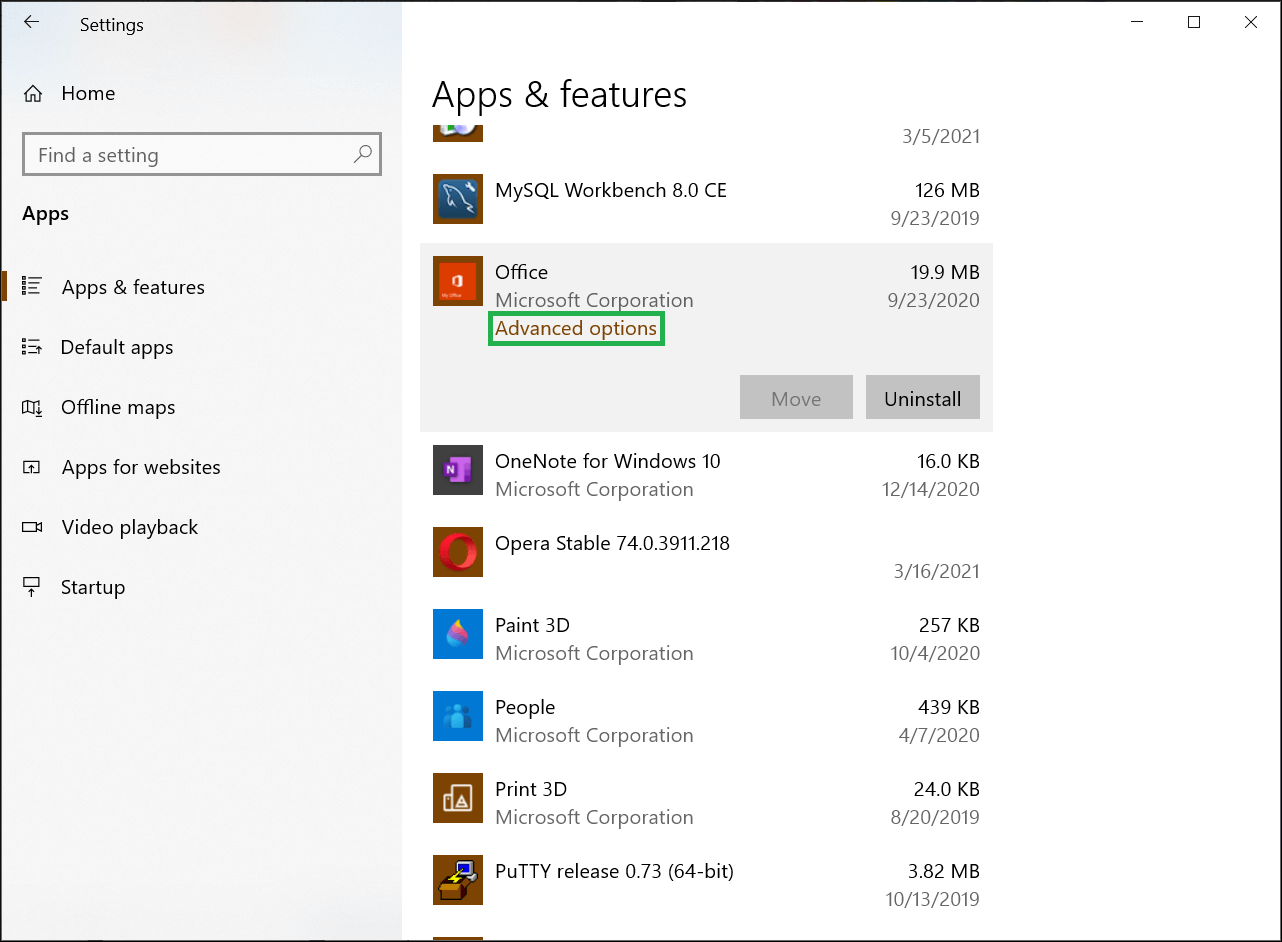The width and height of the screenshot is (1282, 942).
Task: Click the PuTTY app icon
Action: [x=458, y=880]
